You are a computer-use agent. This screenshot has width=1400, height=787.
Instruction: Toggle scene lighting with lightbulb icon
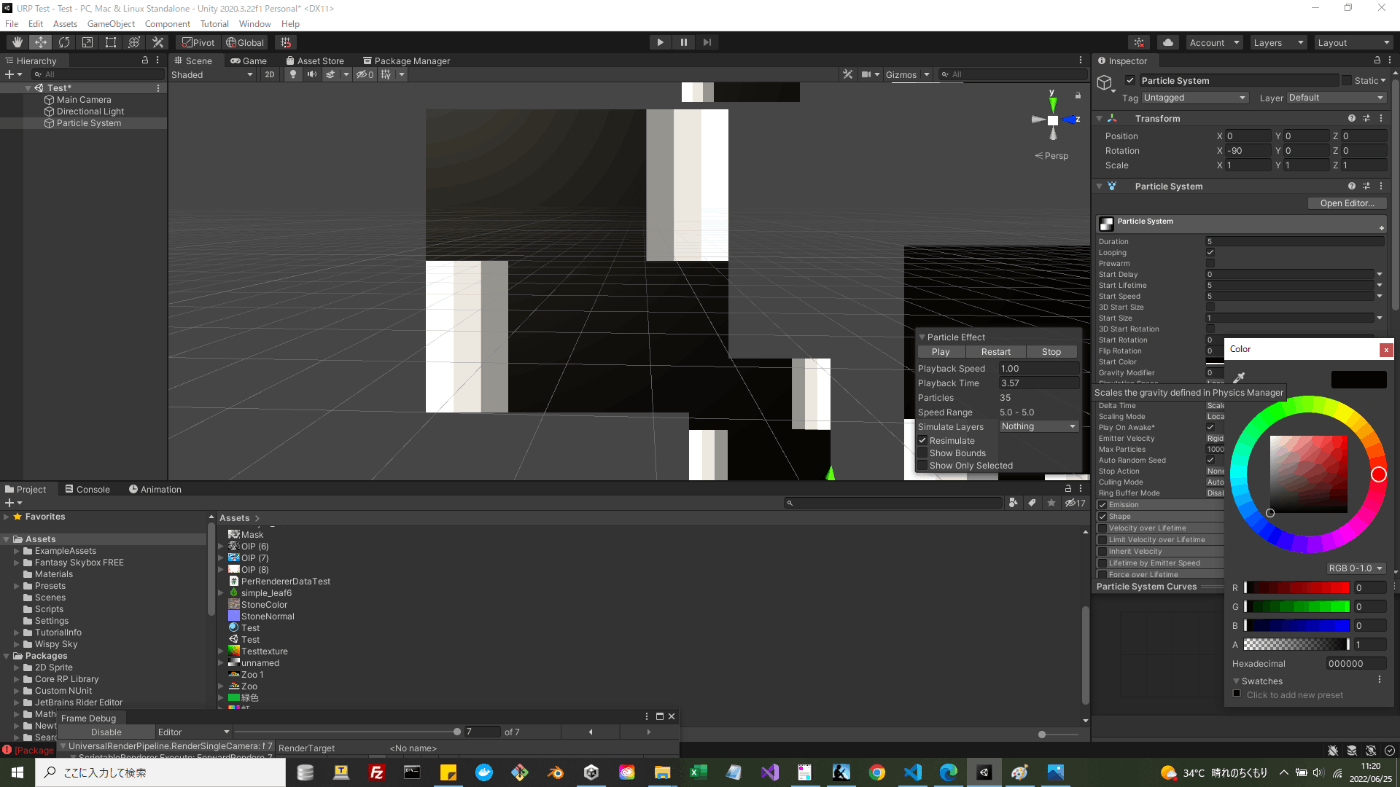[293, 74]
